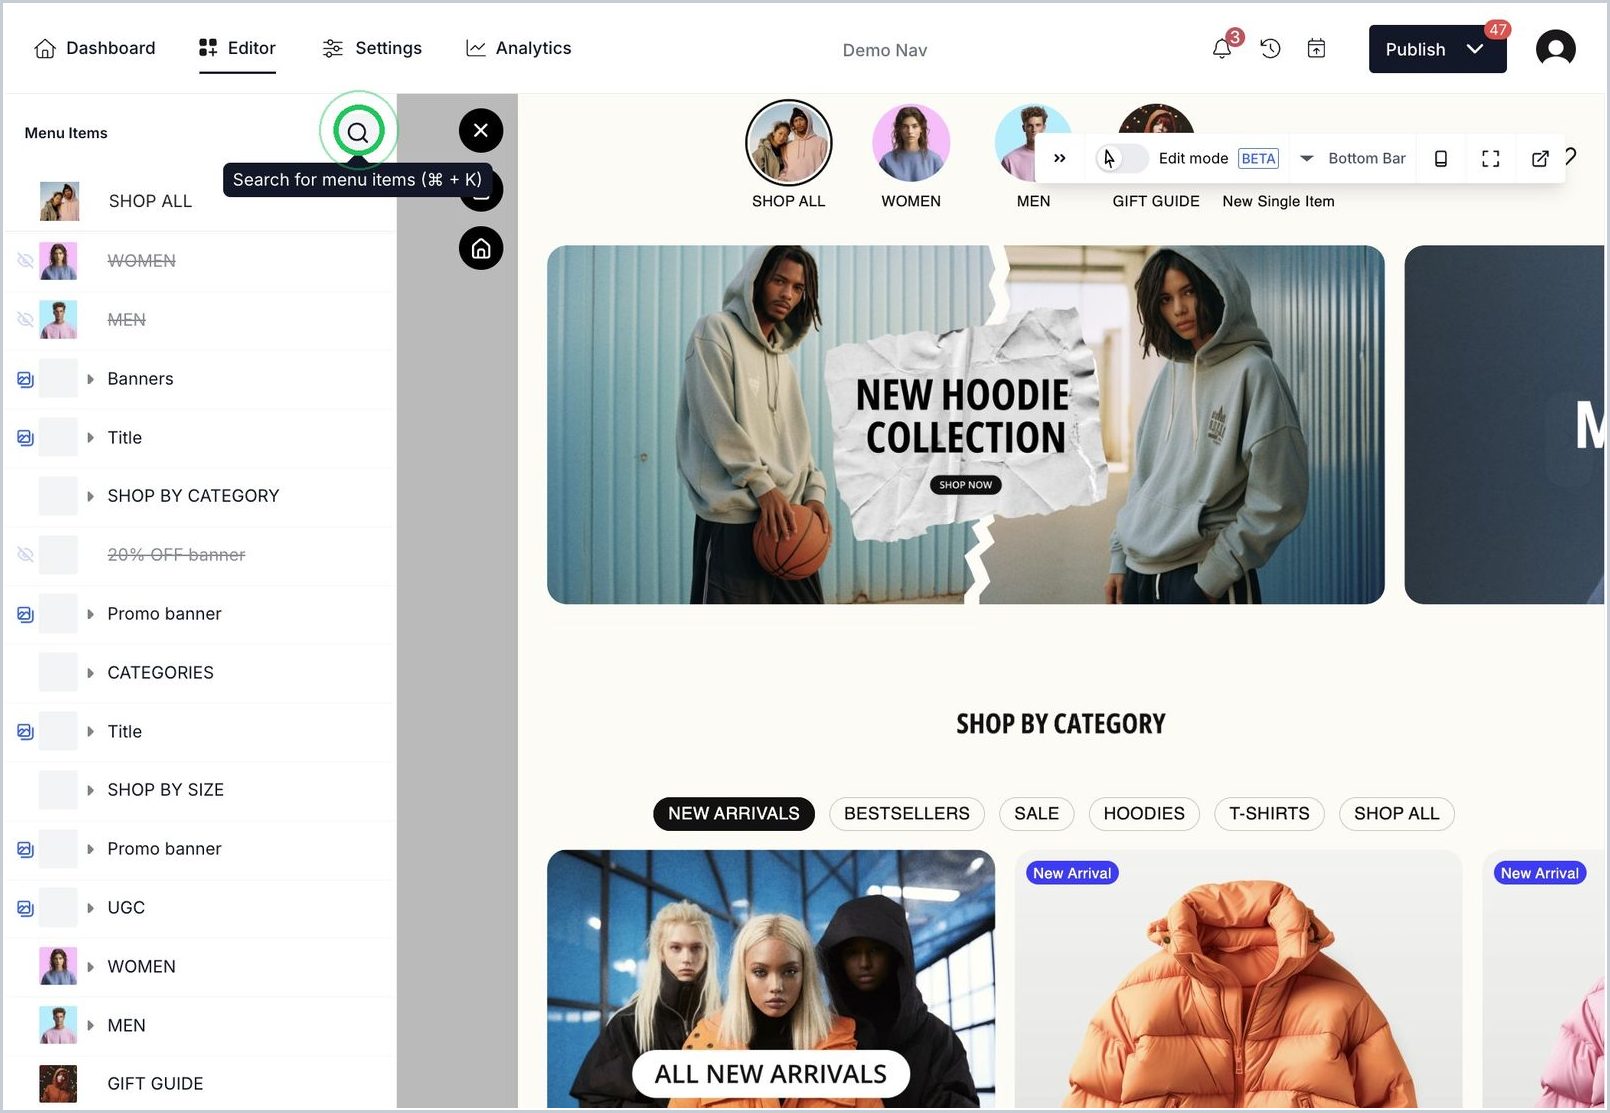This screenshot has height=1113, width=1610.
Task: Click the image icon beside UGC
Action: click(26, 908)
